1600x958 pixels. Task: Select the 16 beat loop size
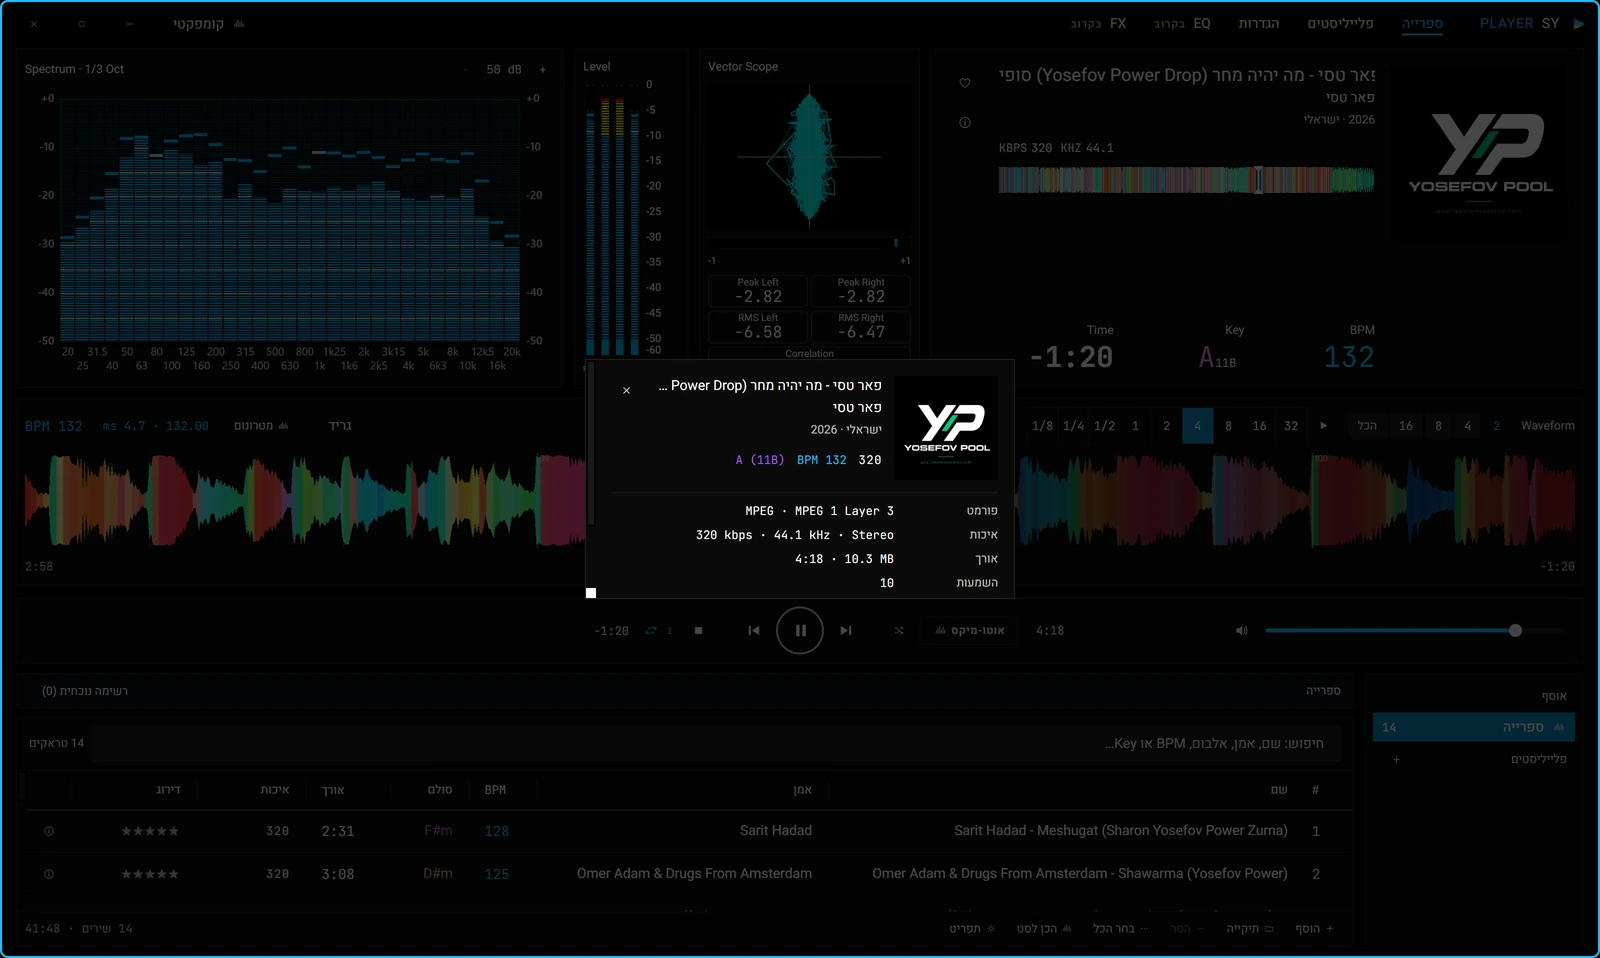point(1259,426)
